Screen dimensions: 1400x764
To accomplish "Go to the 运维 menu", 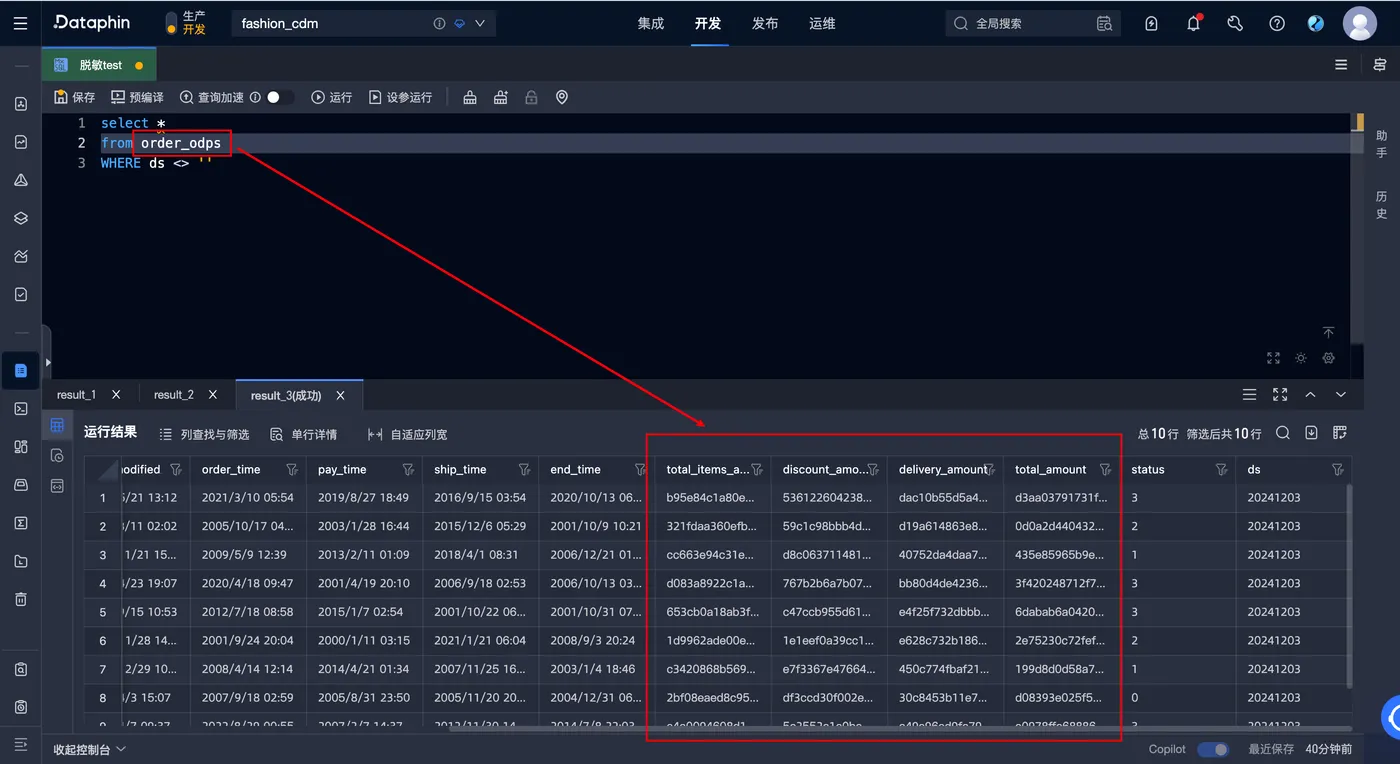I will coord(822,23).
